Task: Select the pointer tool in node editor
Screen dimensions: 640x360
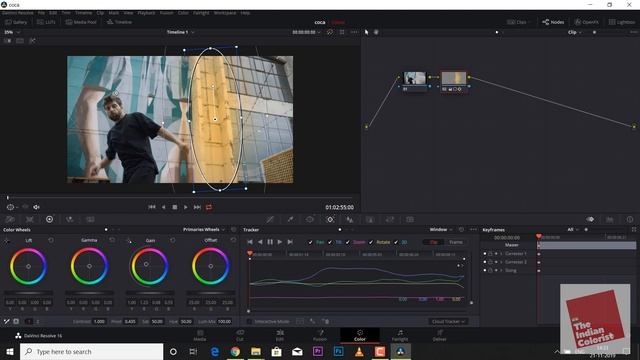Action: pyautogui.click(x=366, y=32)
